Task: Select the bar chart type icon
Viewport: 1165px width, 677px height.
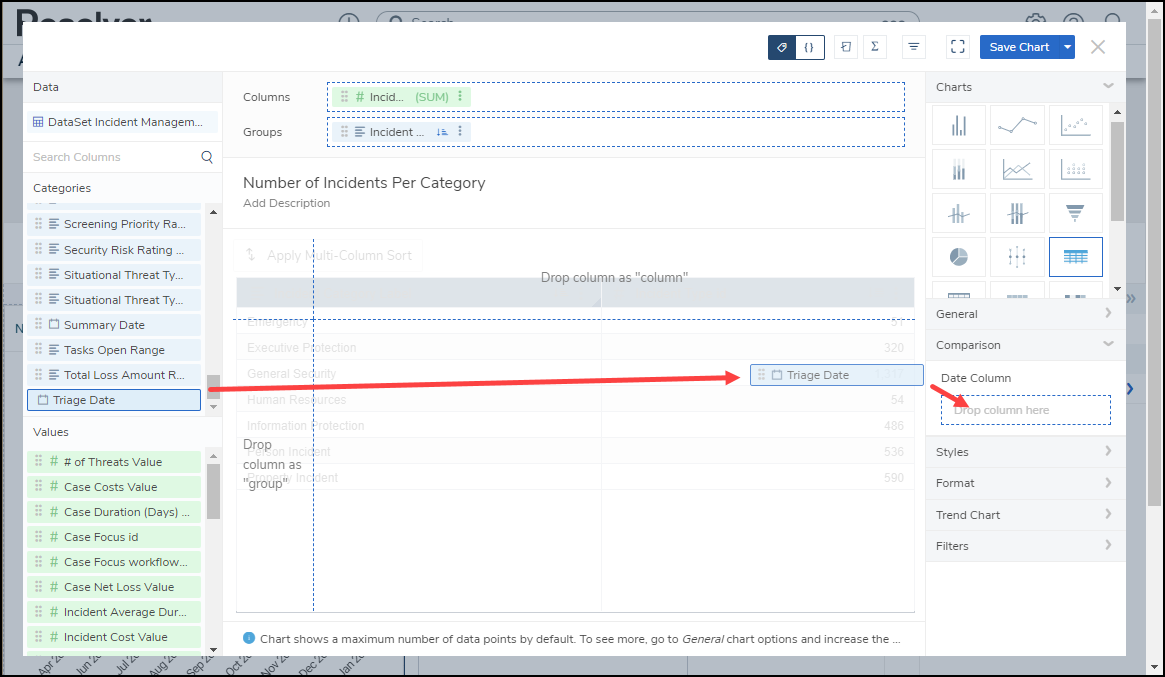Action: 958,125
